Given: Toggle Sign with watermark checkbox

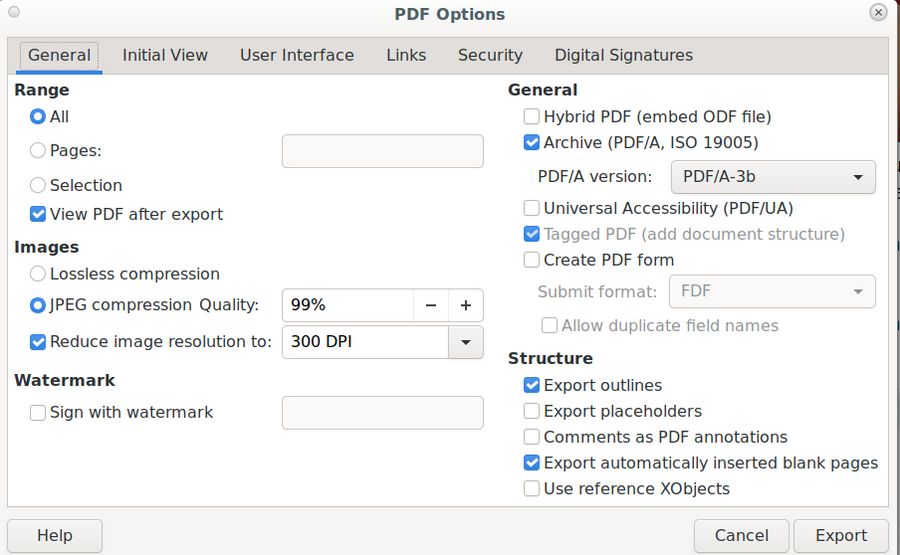Looking at the screenshot, I should click(38, 412).
